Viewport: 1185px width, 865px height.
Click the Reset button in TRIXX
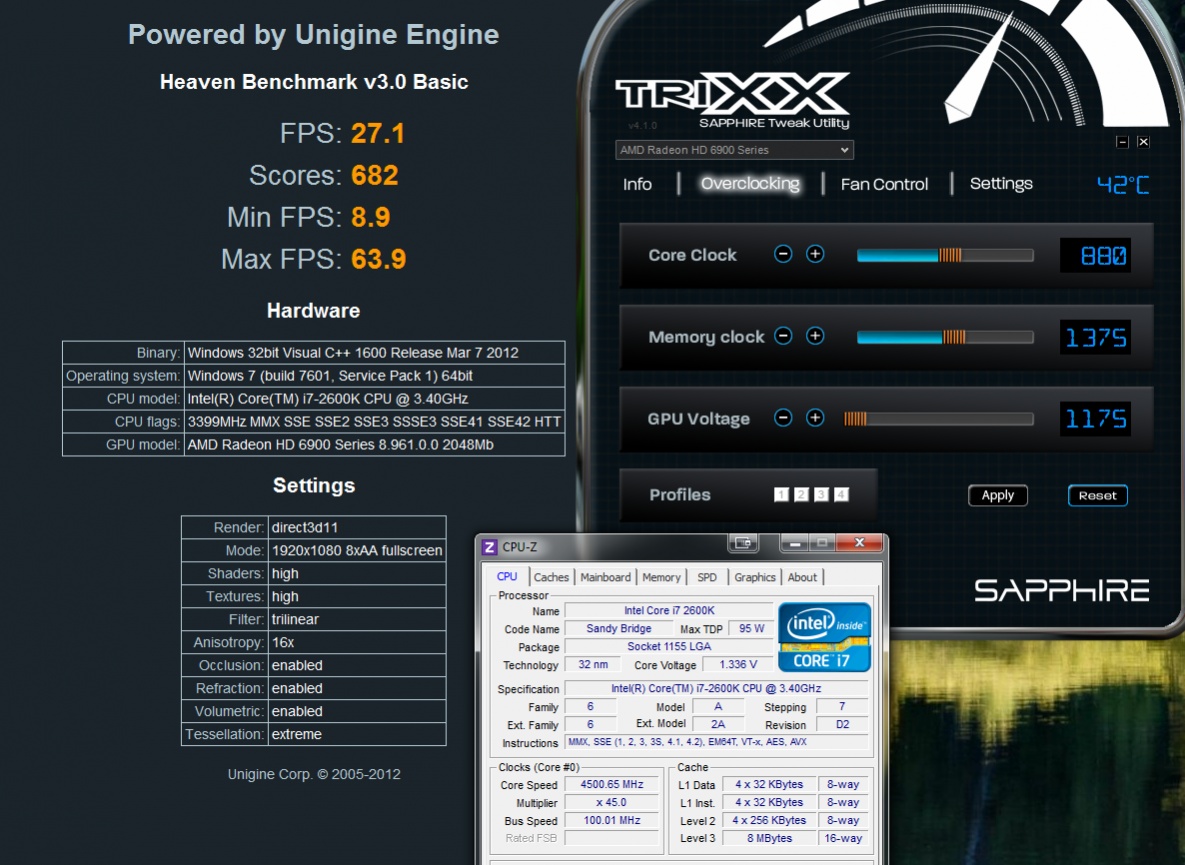coord(1097,496)
